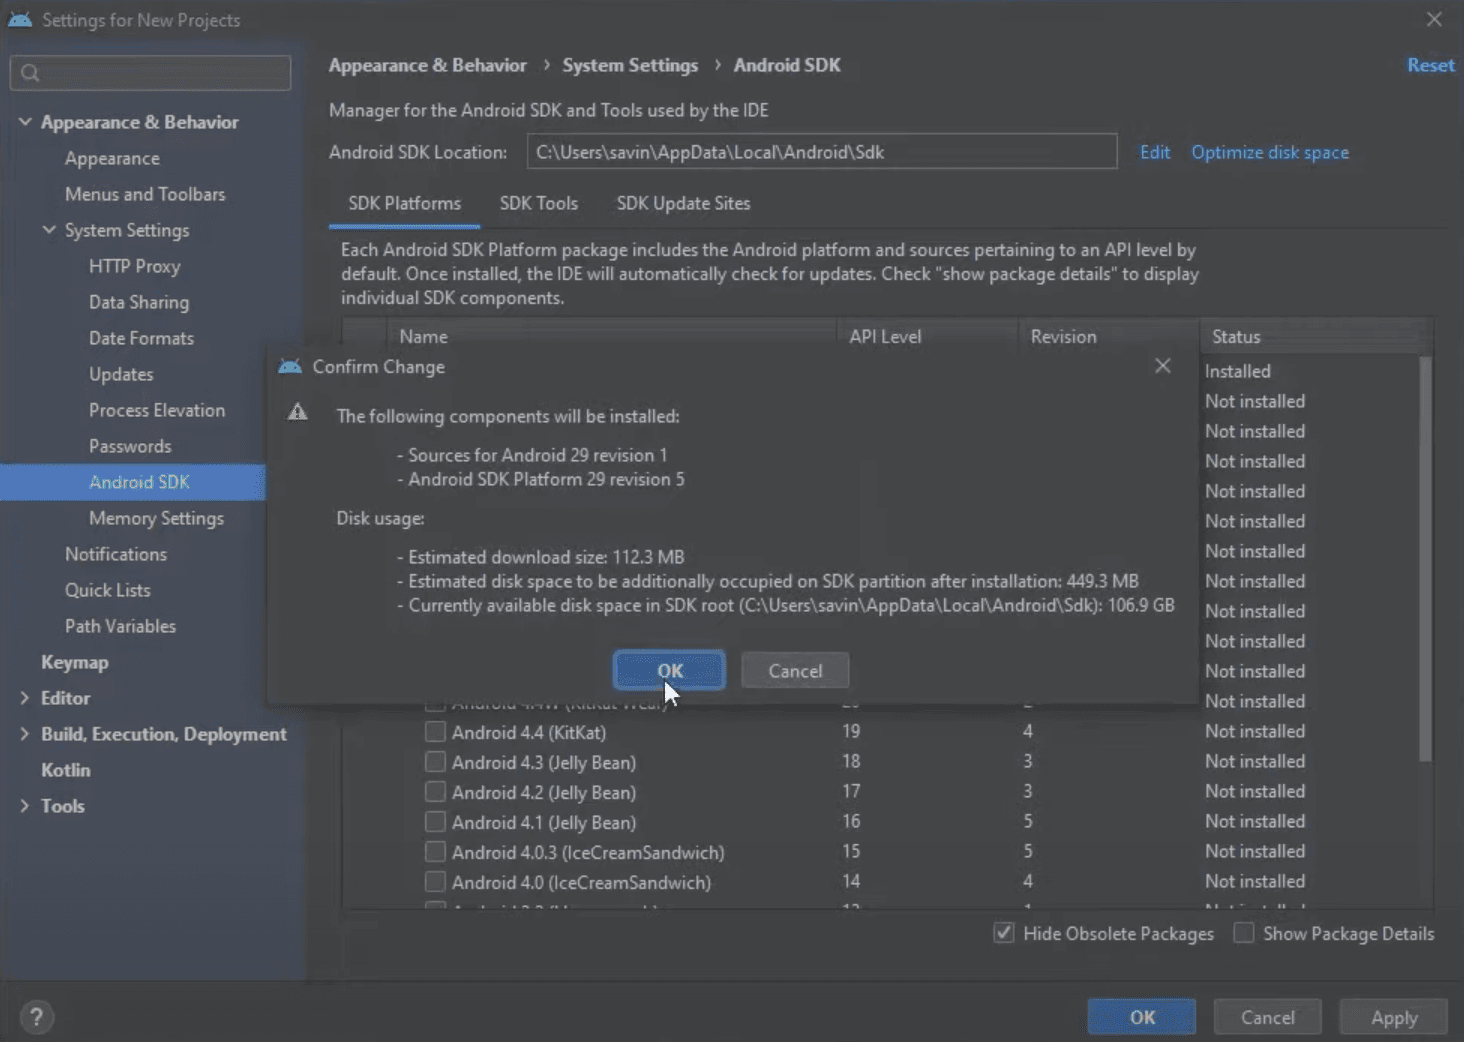Uncheck Hide Obsolete Packages
This screenshot has width=1464, height=1042.
1003,932
